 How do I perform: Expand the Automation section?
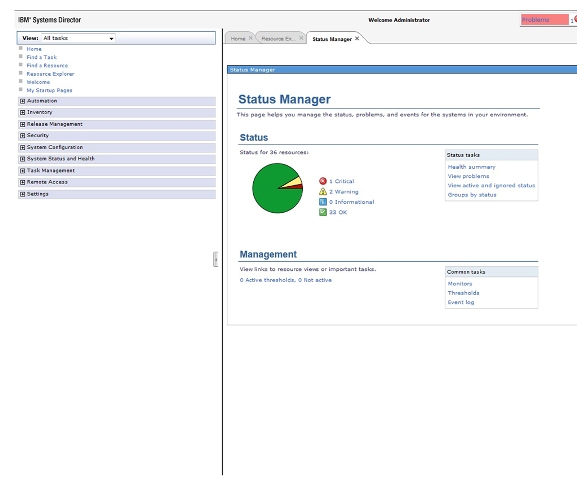pos(22,101)
